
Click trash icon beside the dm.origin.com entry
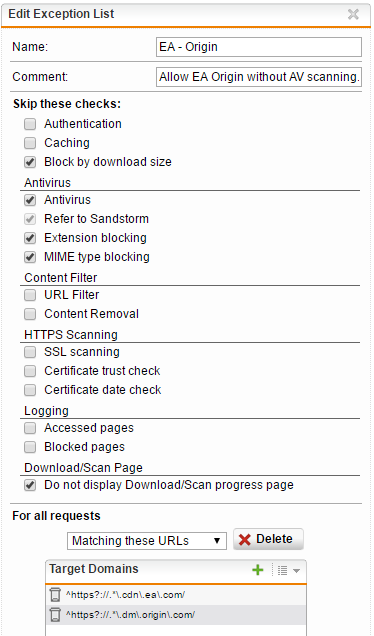click(x=55, y=615)
